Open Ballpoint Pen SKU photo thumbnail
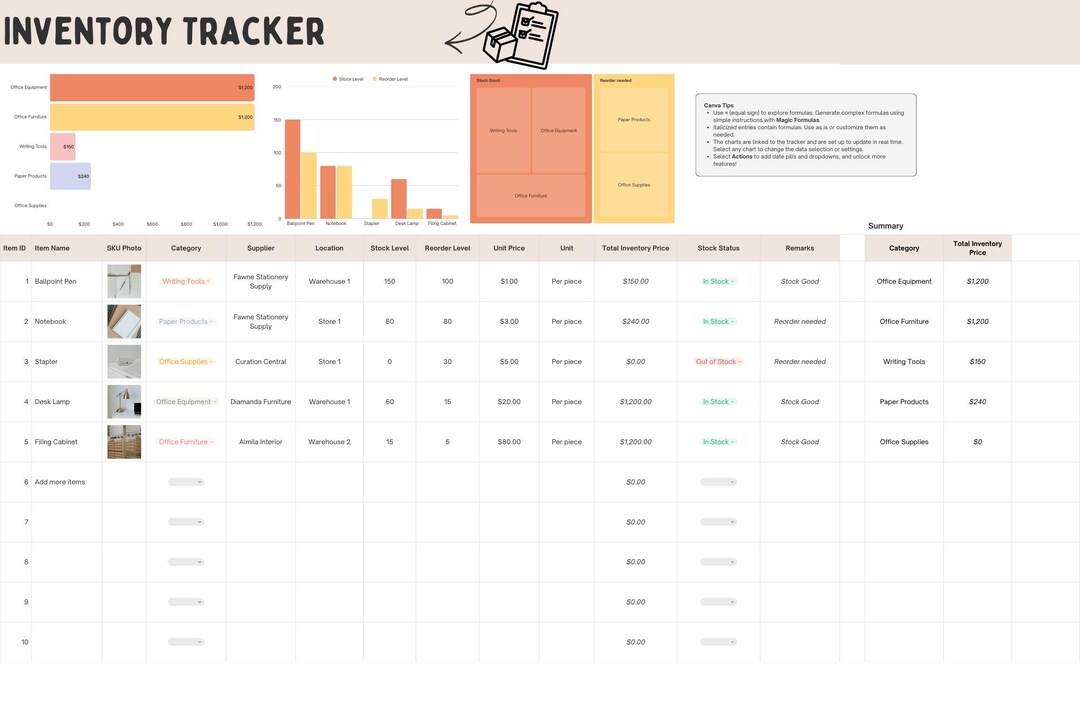 (124, 281)
